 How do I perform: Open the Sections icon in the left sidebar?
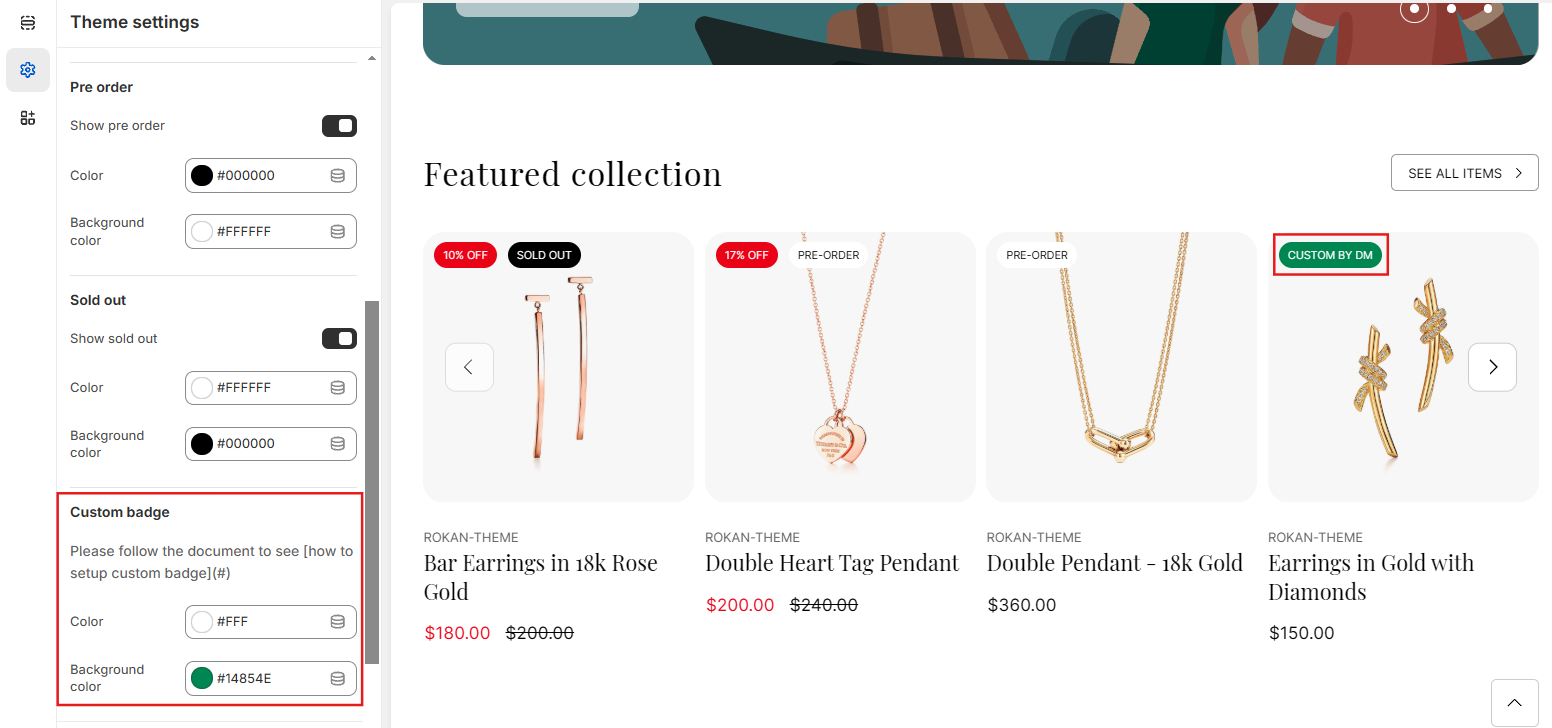[28, 22]
